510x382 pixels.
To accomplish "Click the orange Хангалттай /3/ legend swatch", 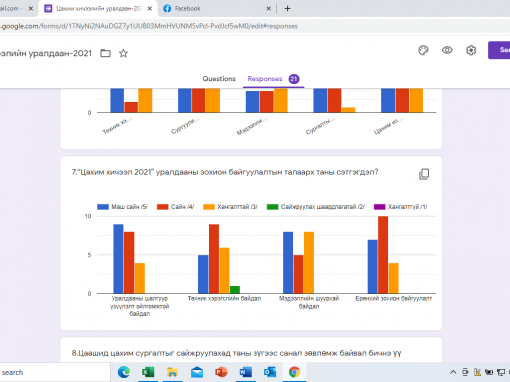I will 209,207.
